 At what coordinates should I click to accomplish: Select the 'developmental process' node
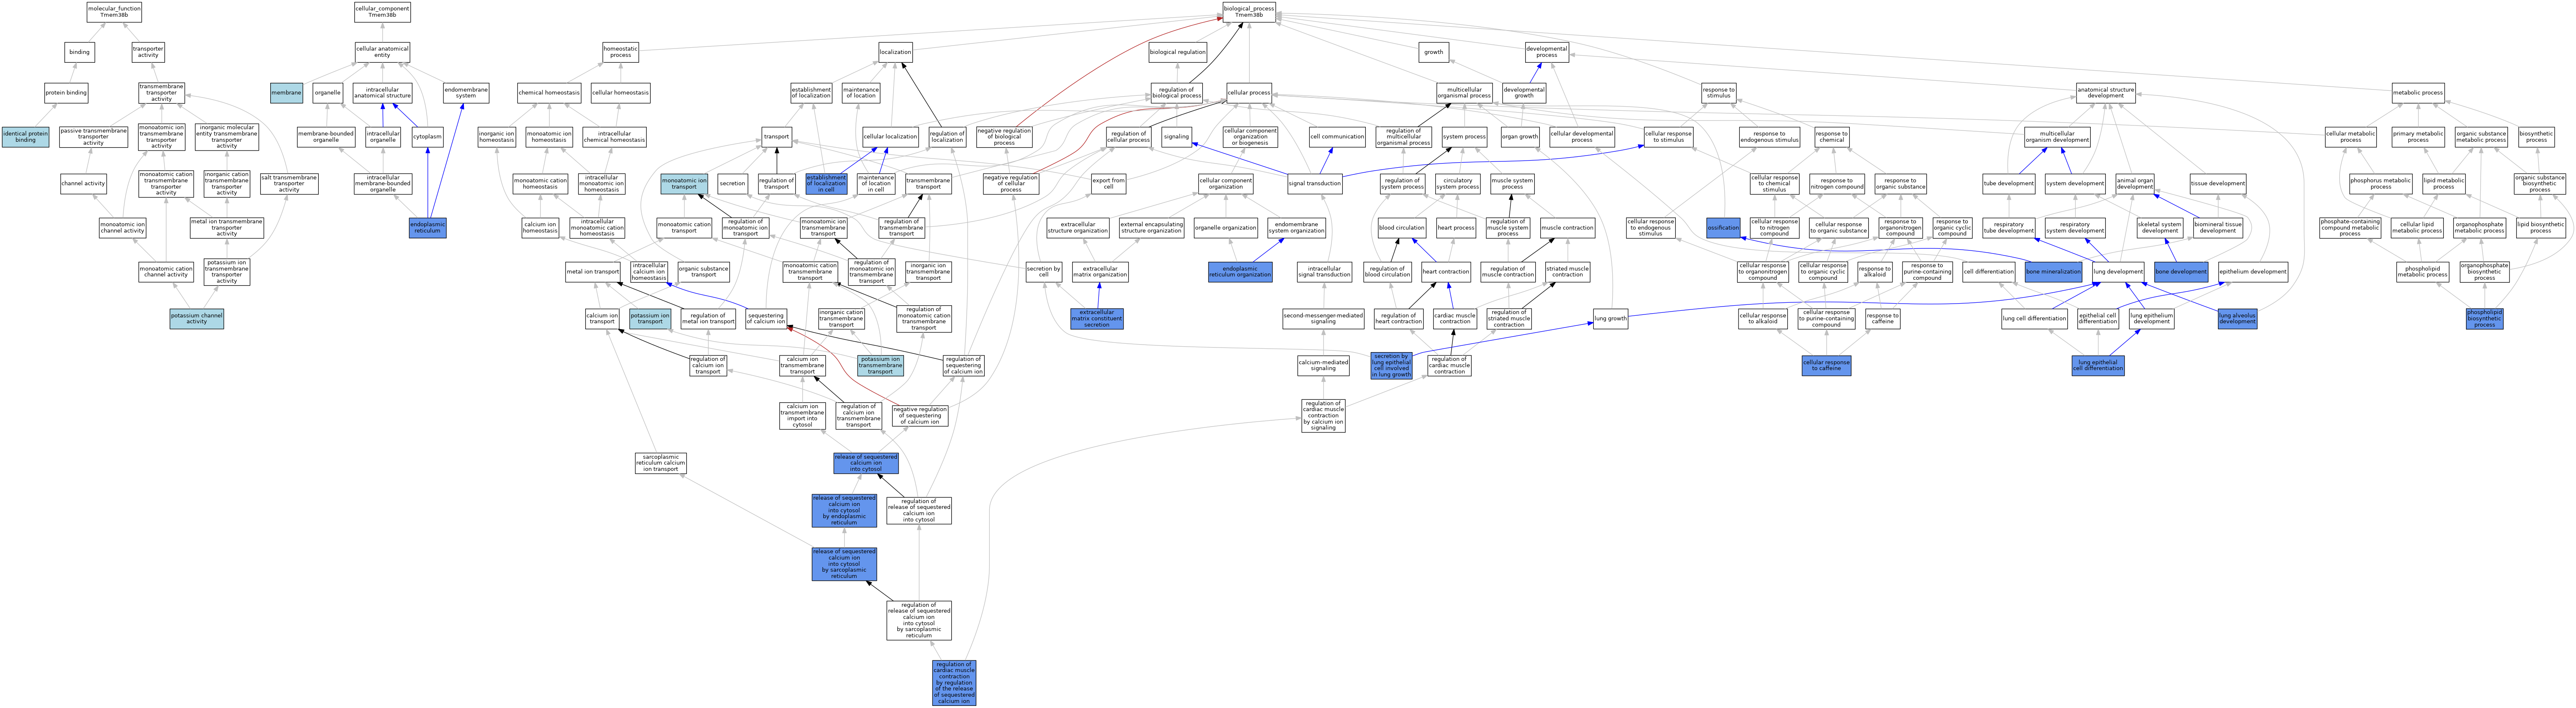coord(1546,52)
